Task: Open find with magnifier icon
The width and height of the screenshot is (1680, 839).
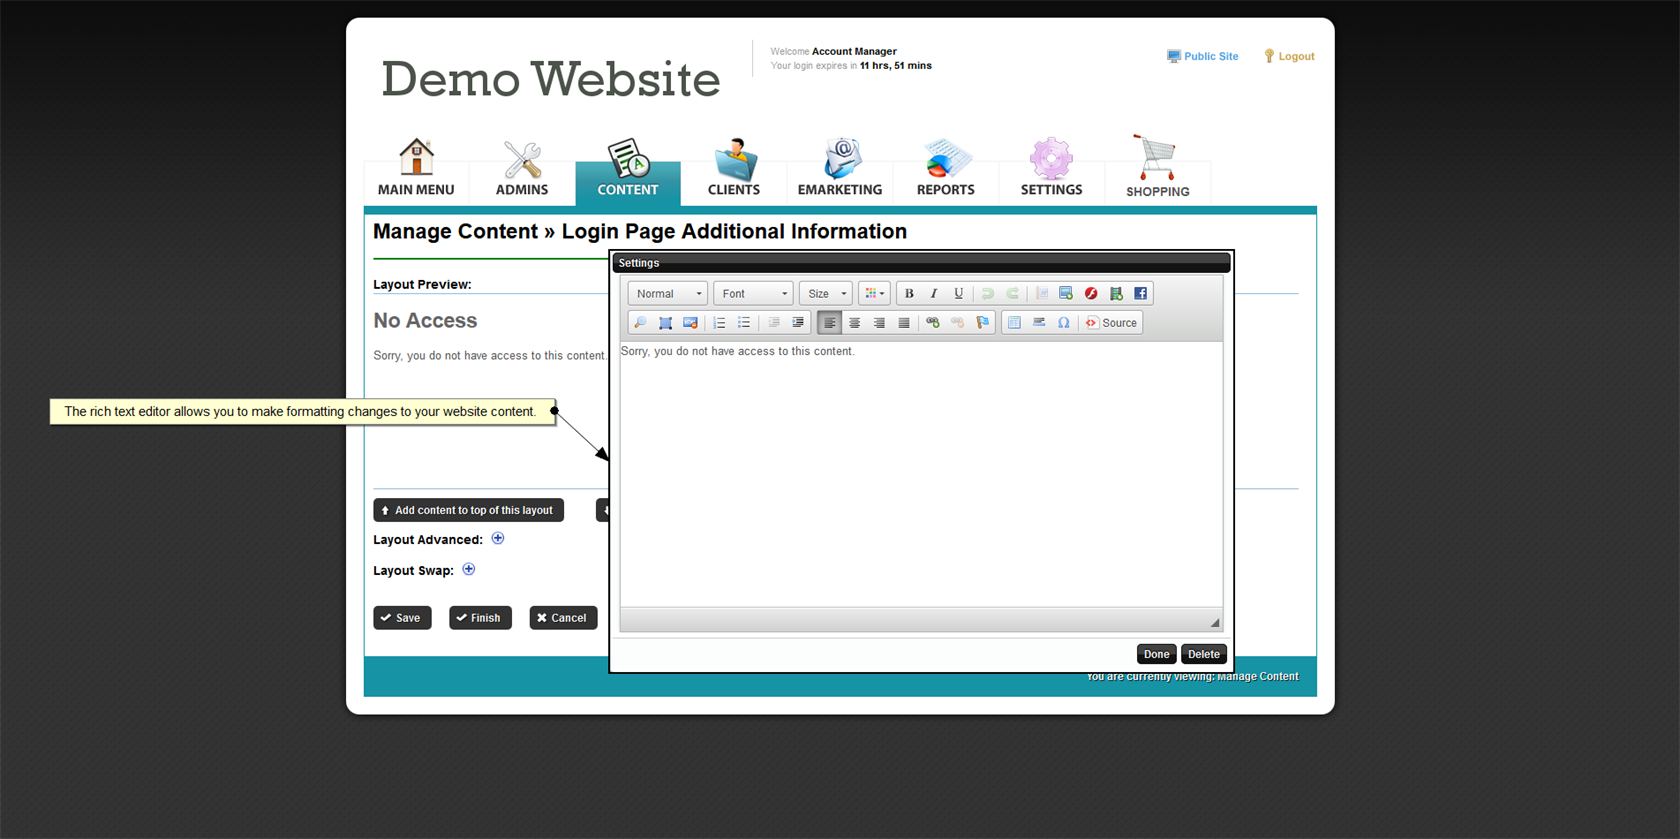Action: pyautogui.click(x=640, y=323)
